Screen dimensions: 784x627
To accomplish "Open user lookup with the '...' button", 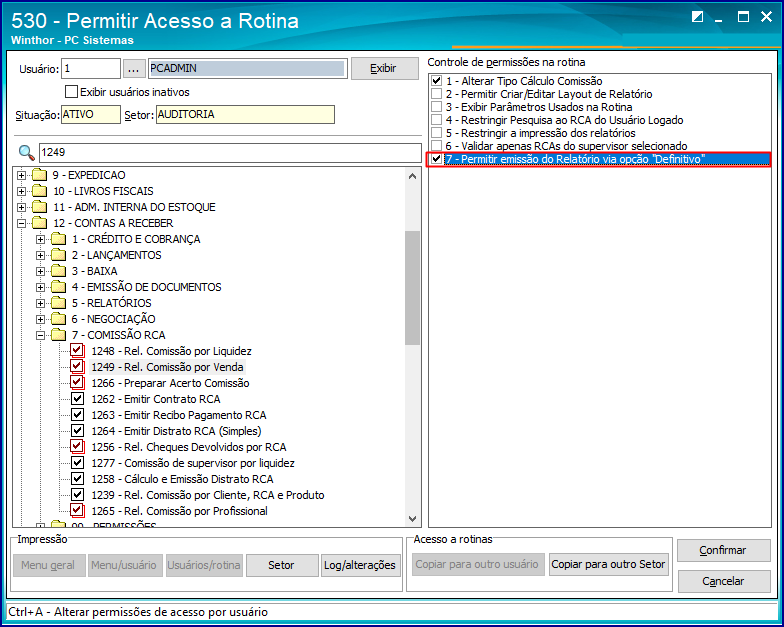I will pos(133,69).
